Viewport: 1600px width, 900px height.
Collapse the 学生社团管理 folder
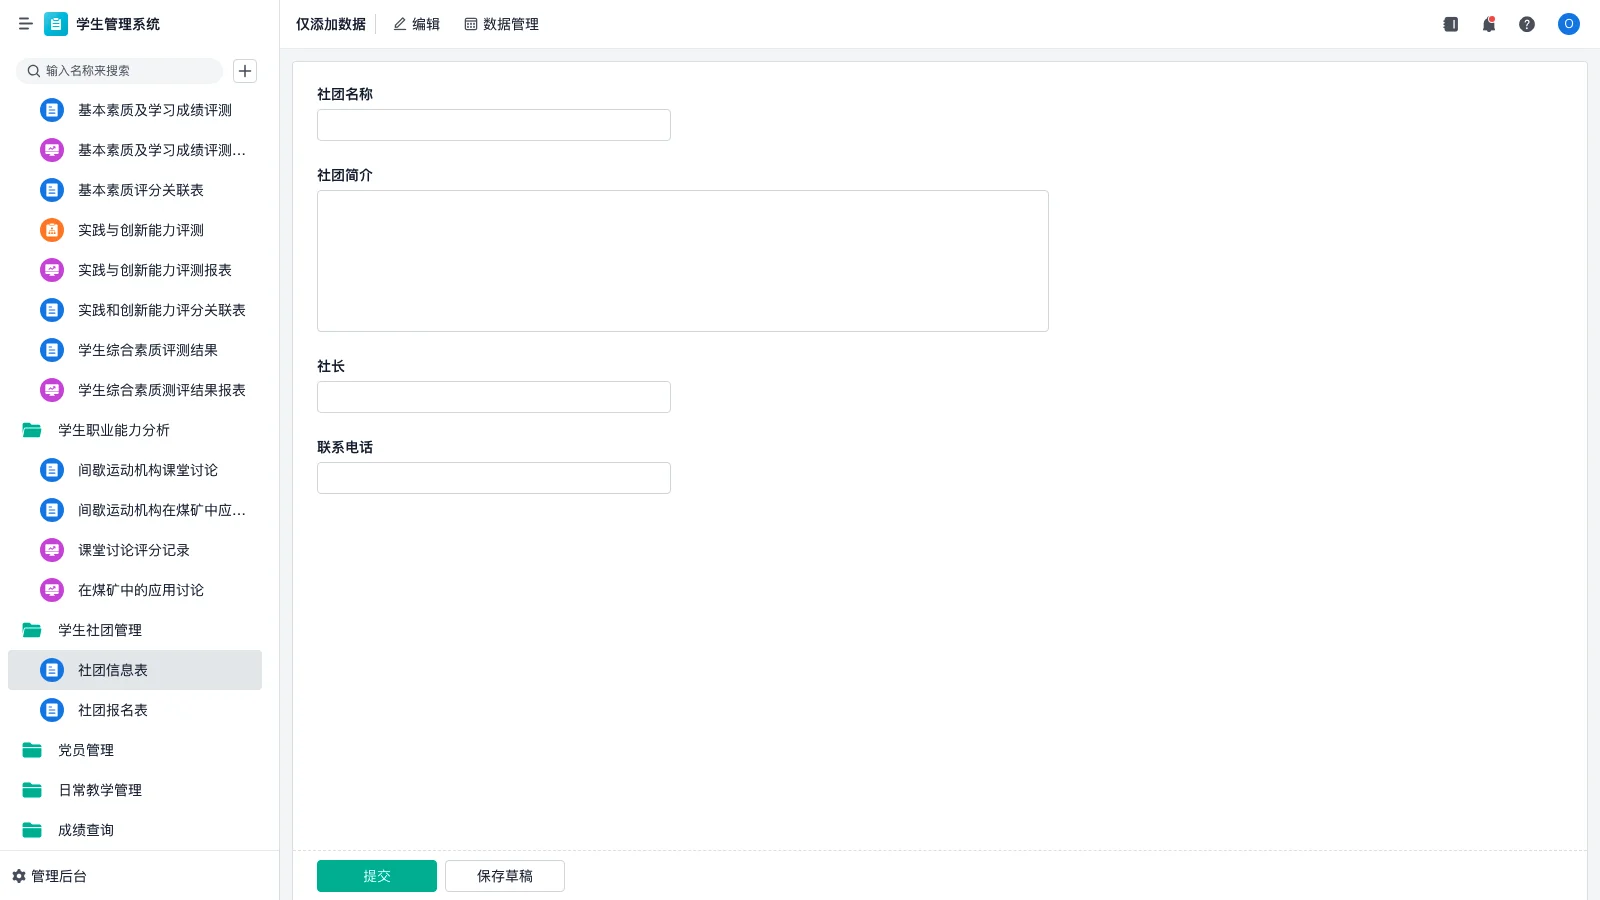click(x=99, y=630)
